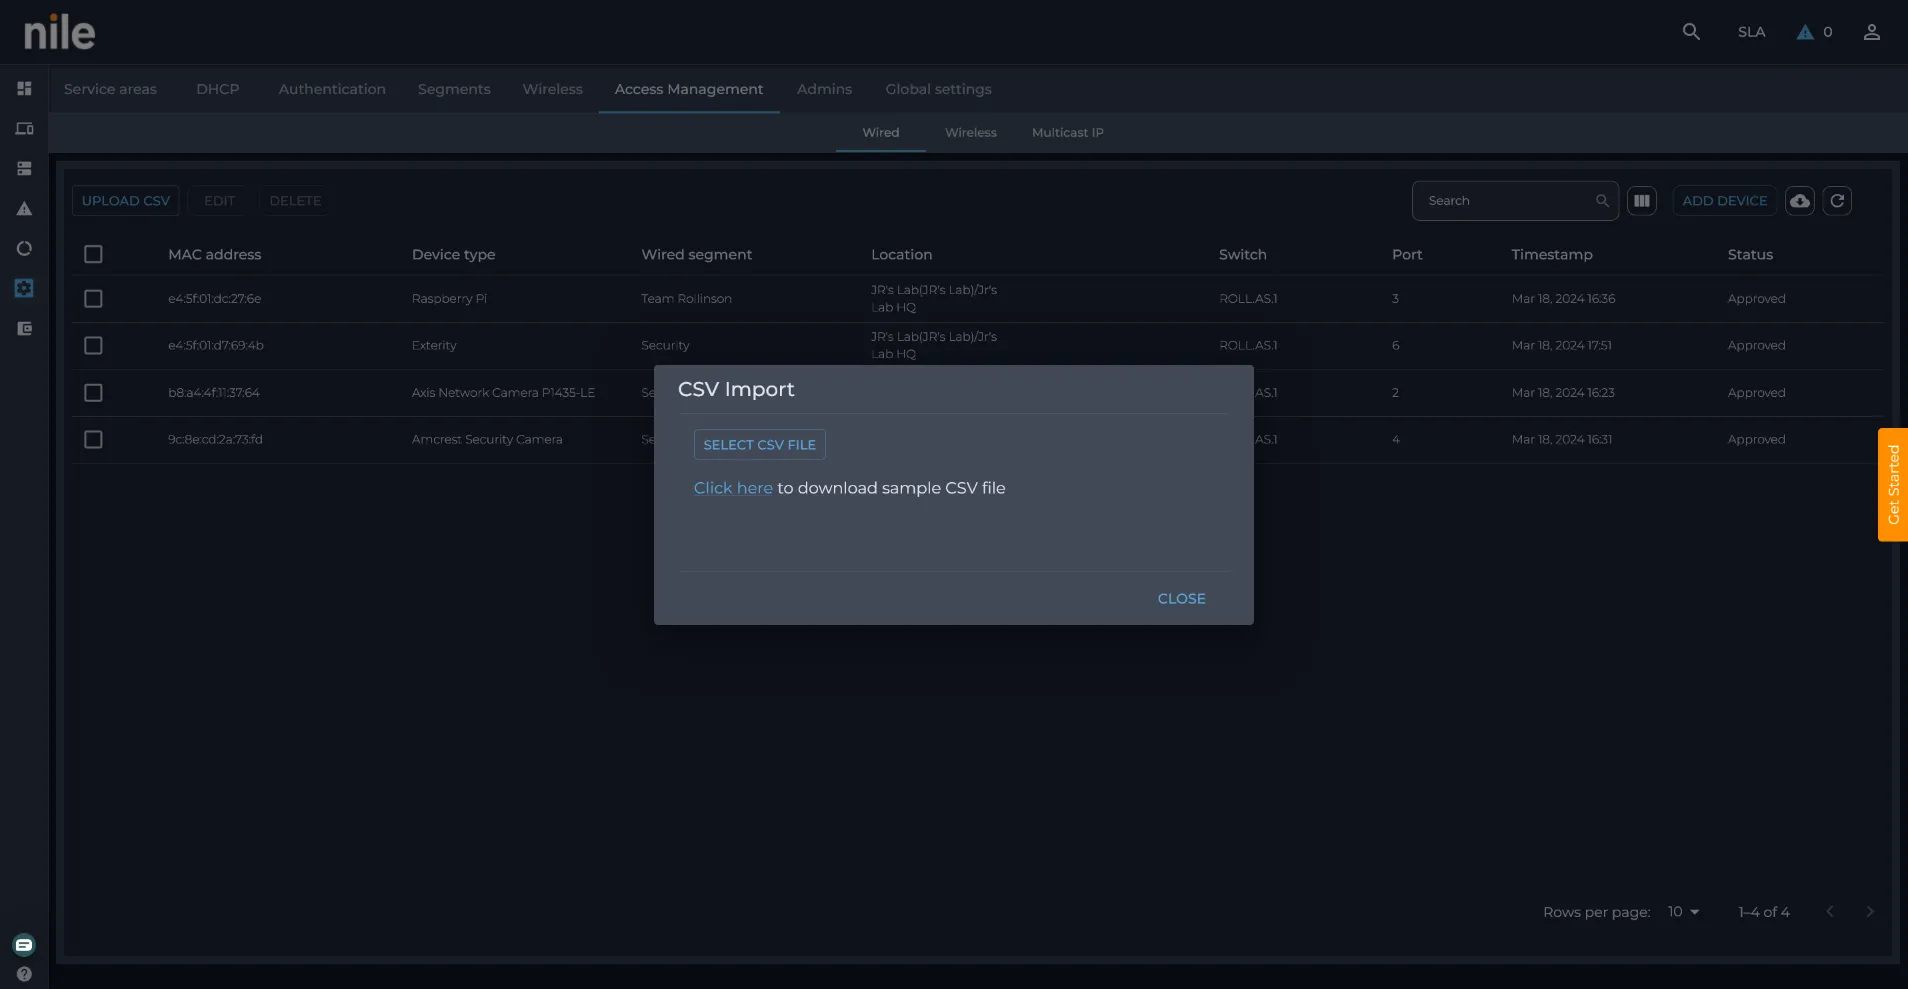The width and height of the screenshot is (1908, 989).
Task: Open the warning triangle icon in sidebar
Action: coord(24,208)
